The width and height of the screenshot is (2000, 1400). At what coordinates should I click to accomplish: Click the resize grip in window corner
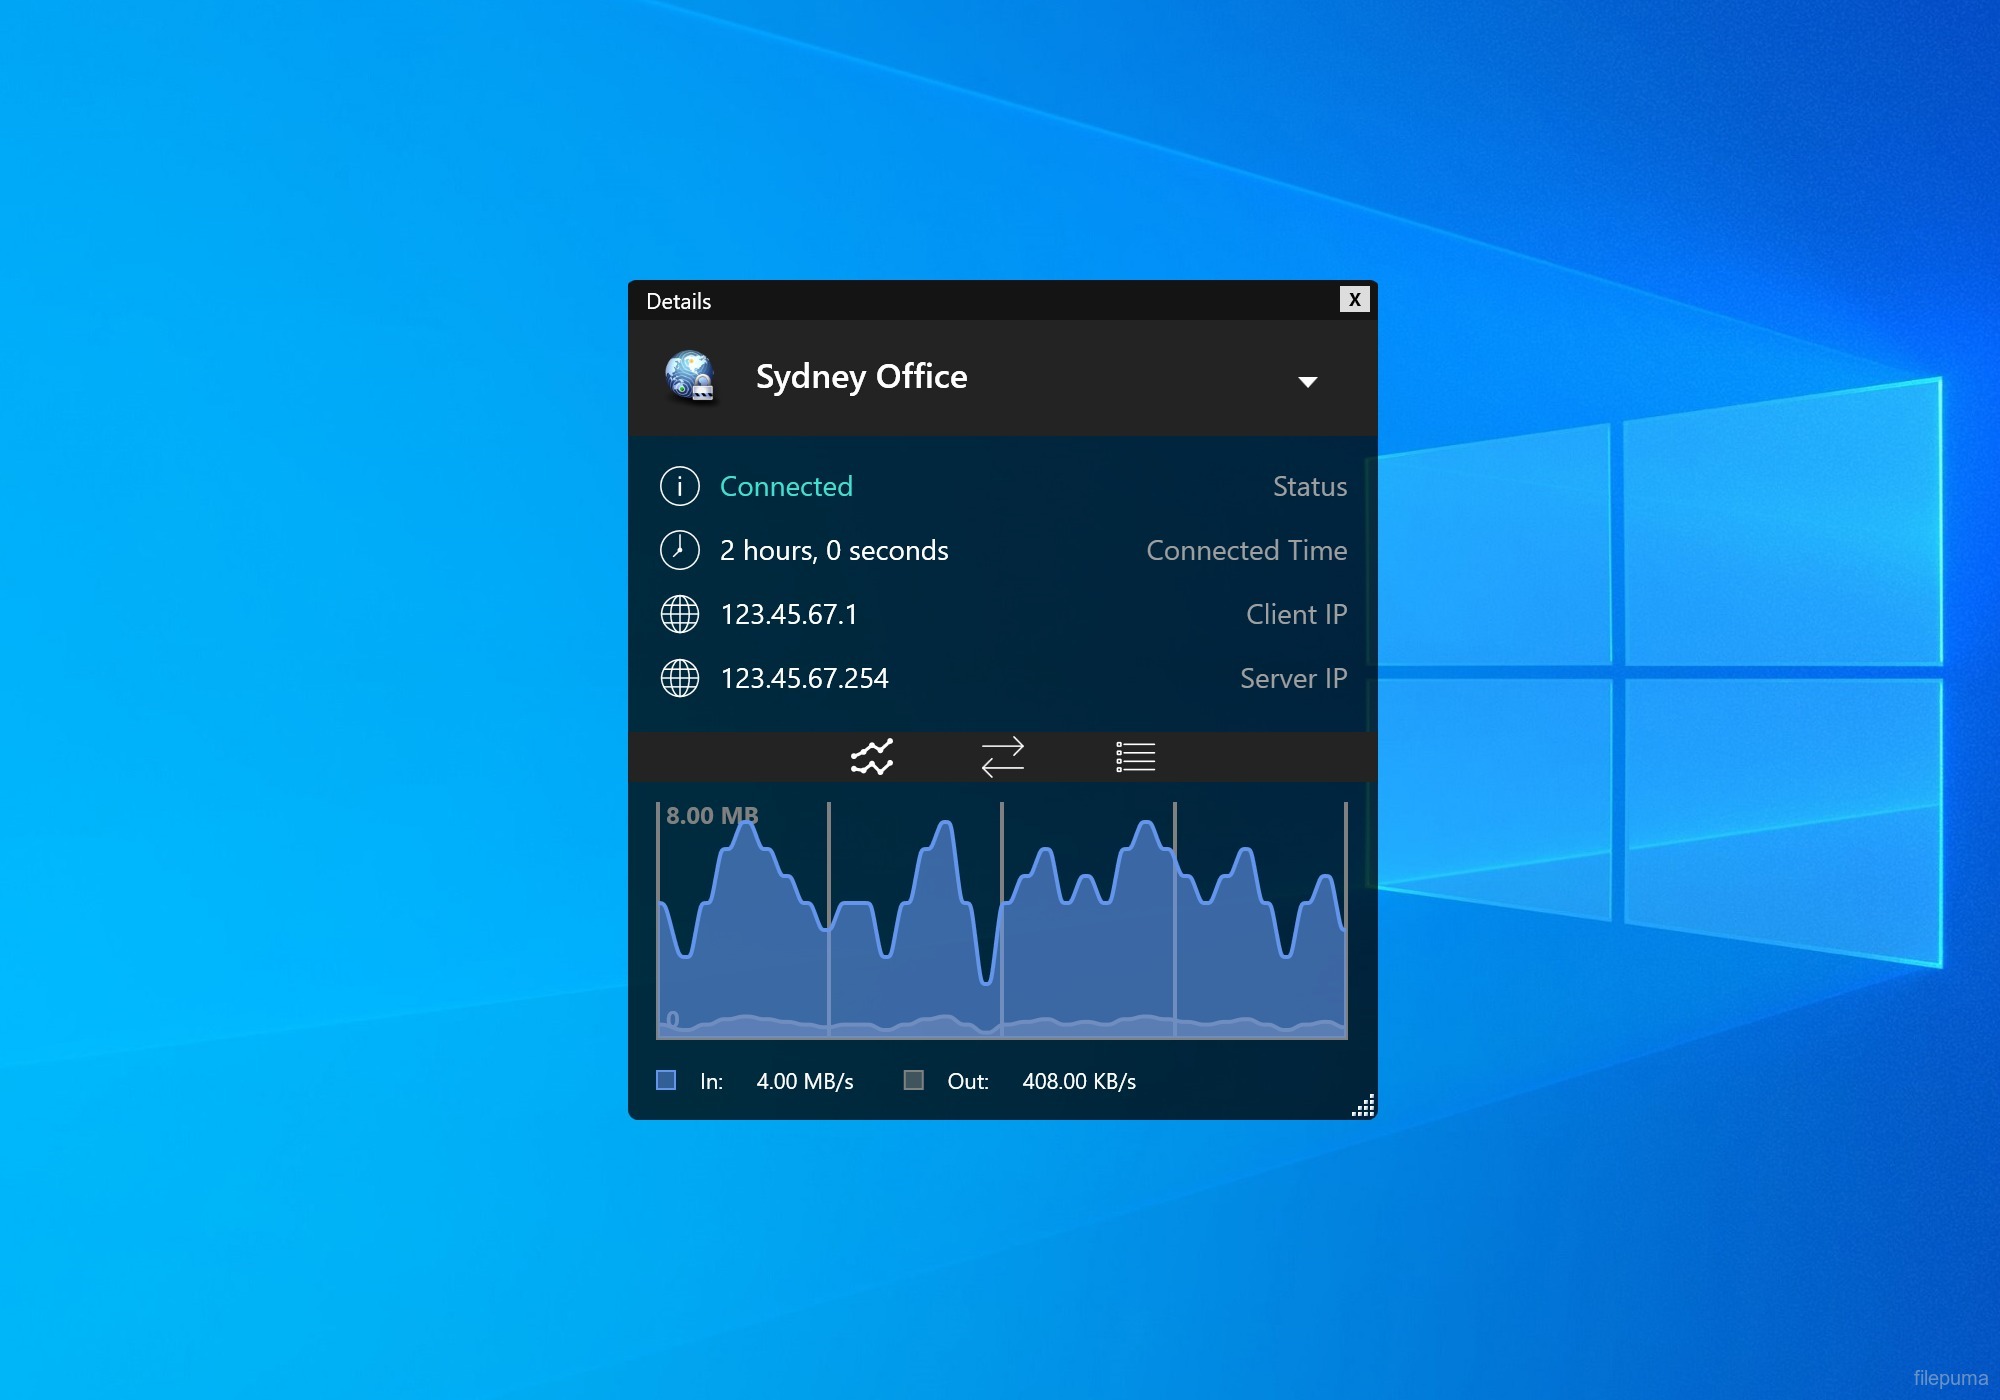tap(1363, 1105)
